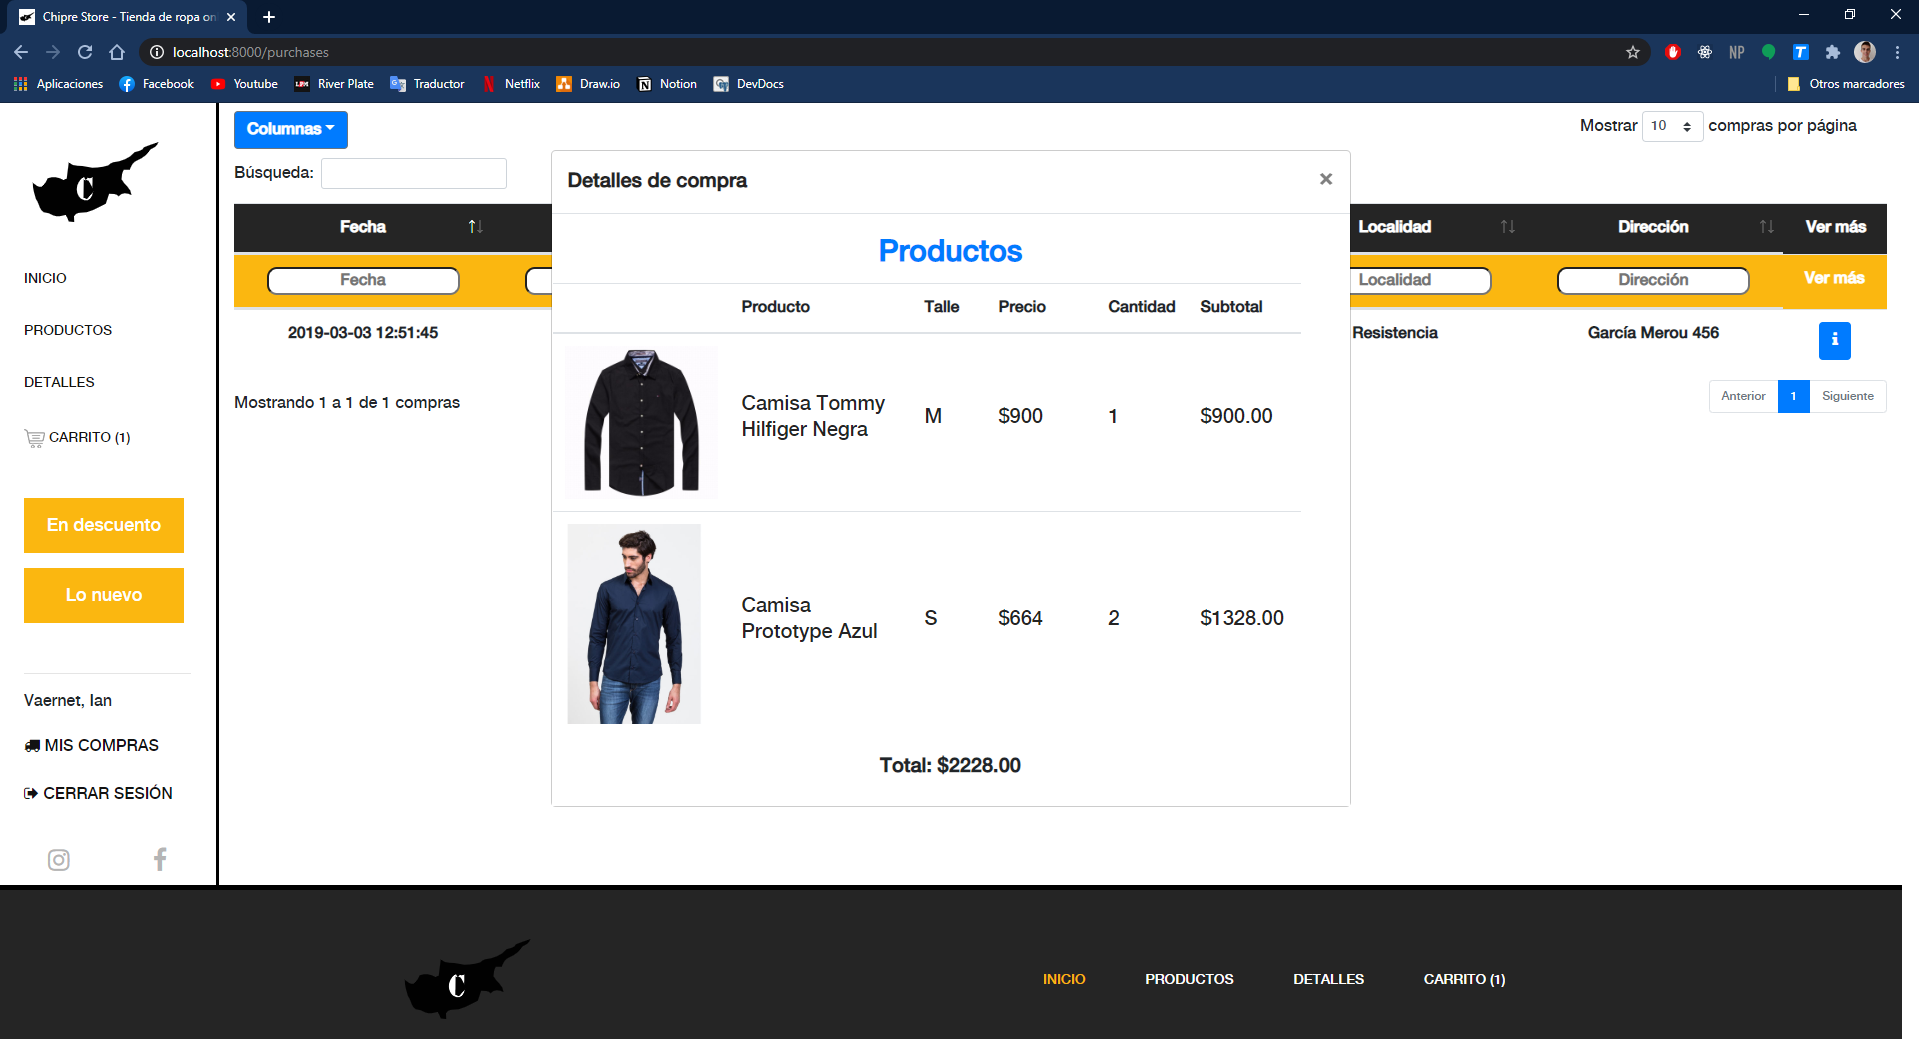
Task: Open footer CARRITO (1) link
Action: point(1464,979)
